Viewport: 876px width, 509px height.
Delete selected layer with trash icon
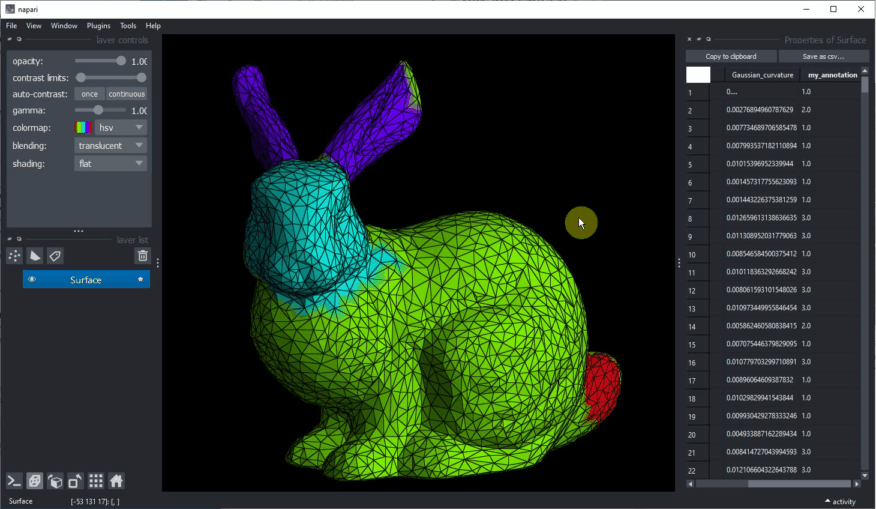[142, 256]
